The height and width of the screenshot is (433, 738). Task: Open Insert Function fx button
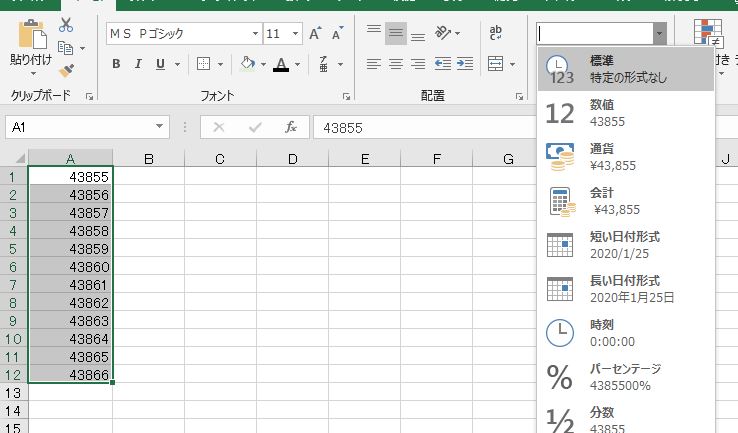tap(291, 127)
